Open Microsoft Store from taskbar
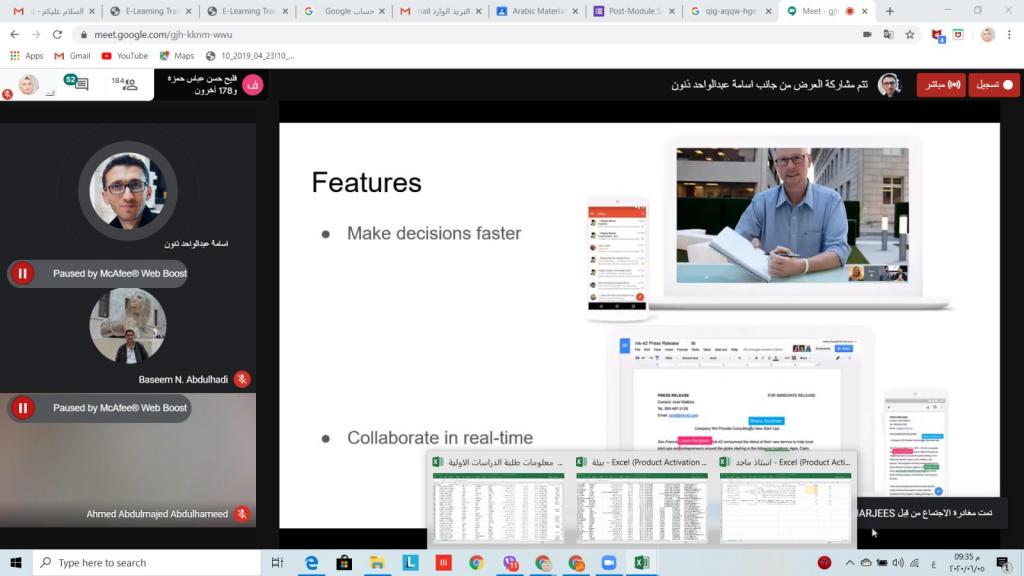This screenshot has height=576, width=1024. click(344, 563)
